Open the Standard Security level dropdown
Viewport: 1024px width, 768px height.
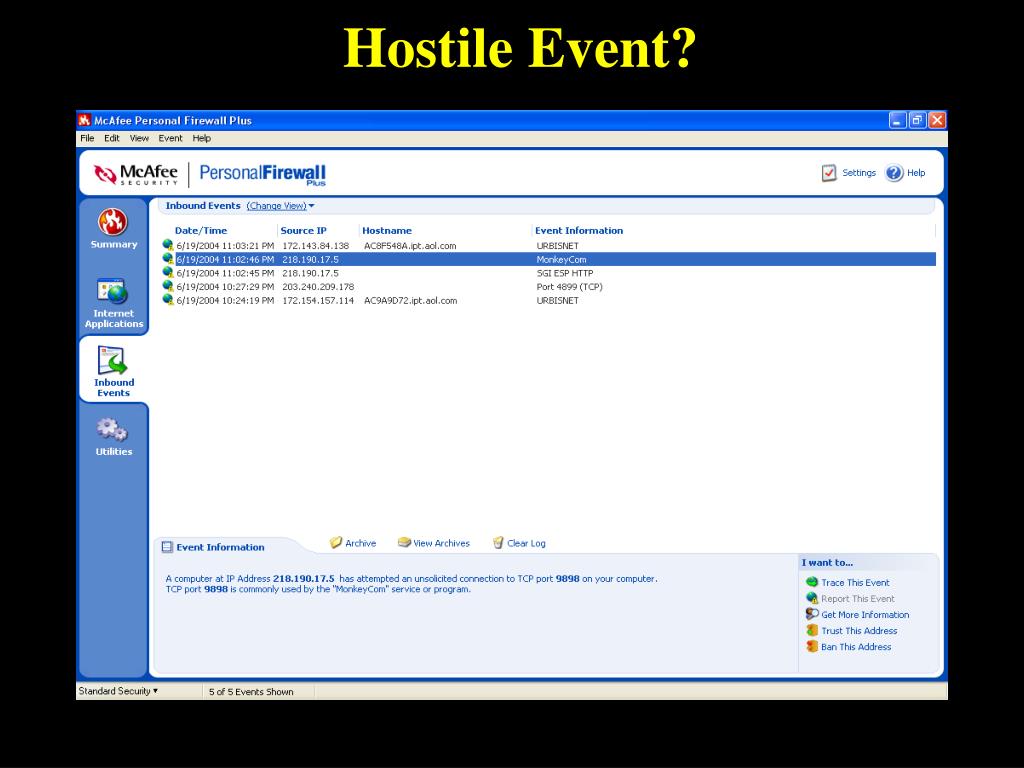118,691
